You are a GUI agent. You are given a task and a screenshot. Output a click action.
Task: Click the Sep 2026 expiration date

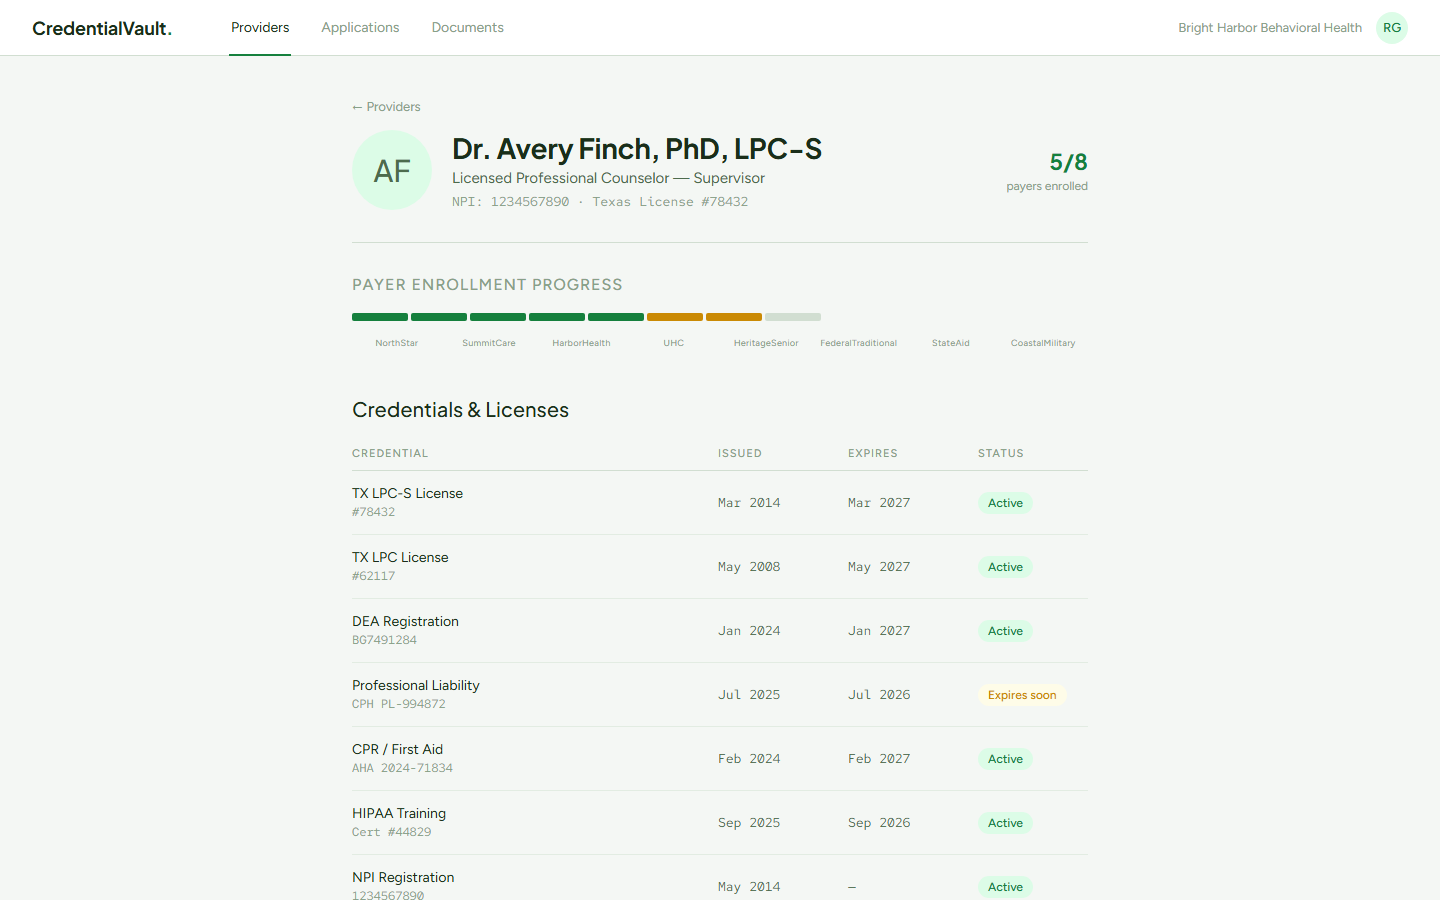(879, 823)
